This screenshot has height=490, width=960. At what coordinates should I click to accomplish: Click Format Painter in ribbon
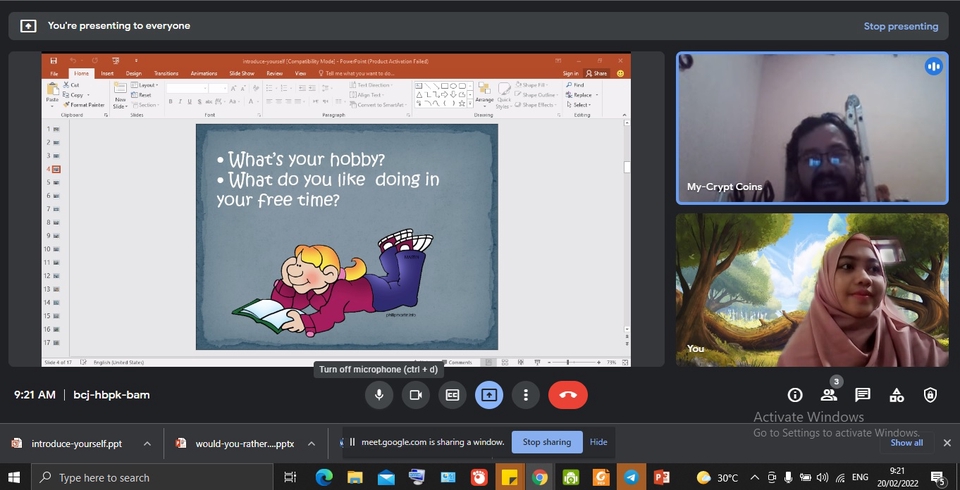pos(84,105)
